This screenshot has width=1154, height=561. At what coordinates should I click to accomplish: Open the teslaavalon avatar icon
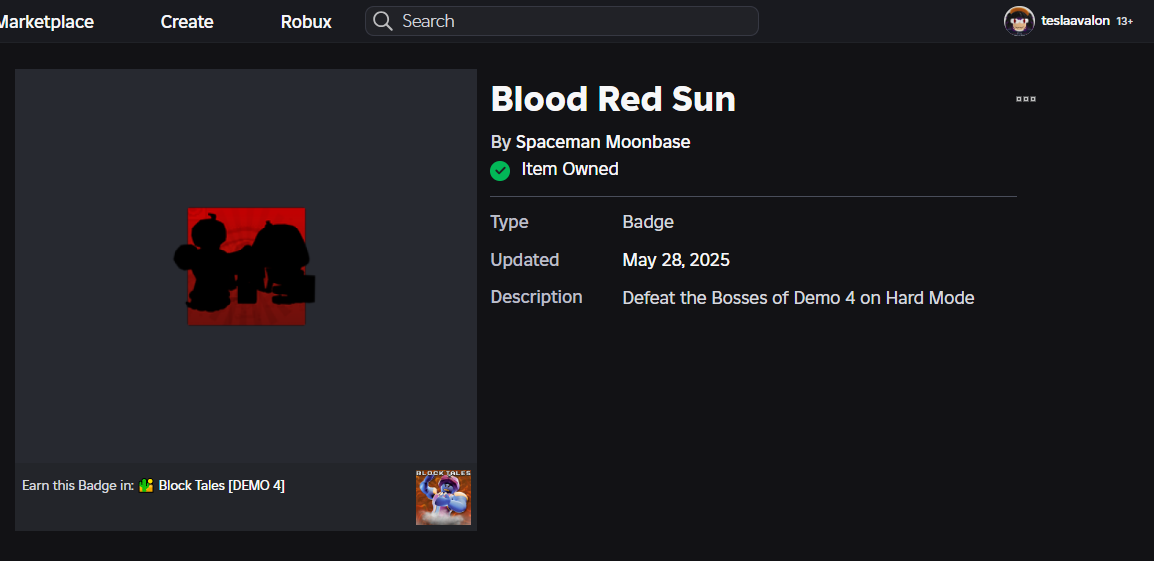coord(1019,21)
